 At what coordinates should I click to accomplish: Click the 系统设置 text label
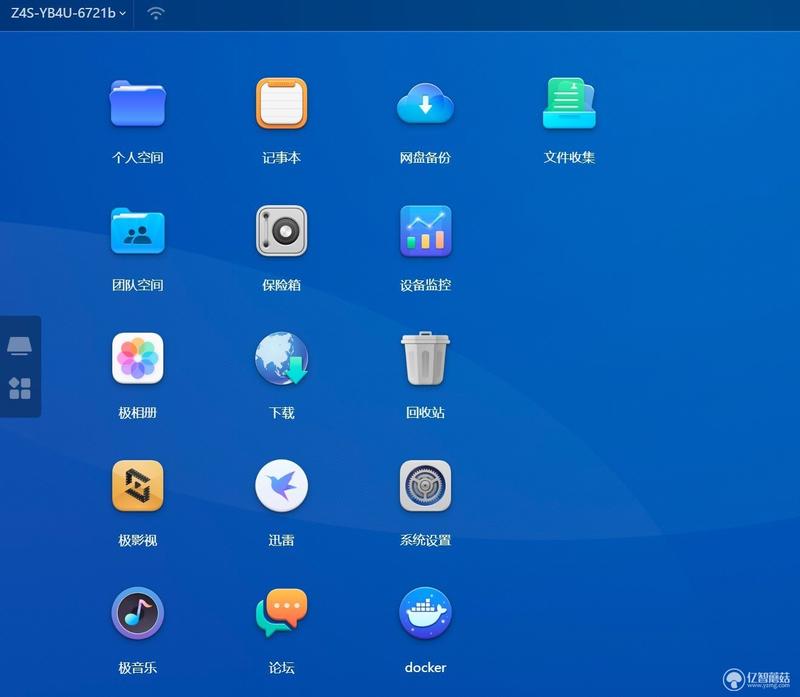click(x=426, y=540)
